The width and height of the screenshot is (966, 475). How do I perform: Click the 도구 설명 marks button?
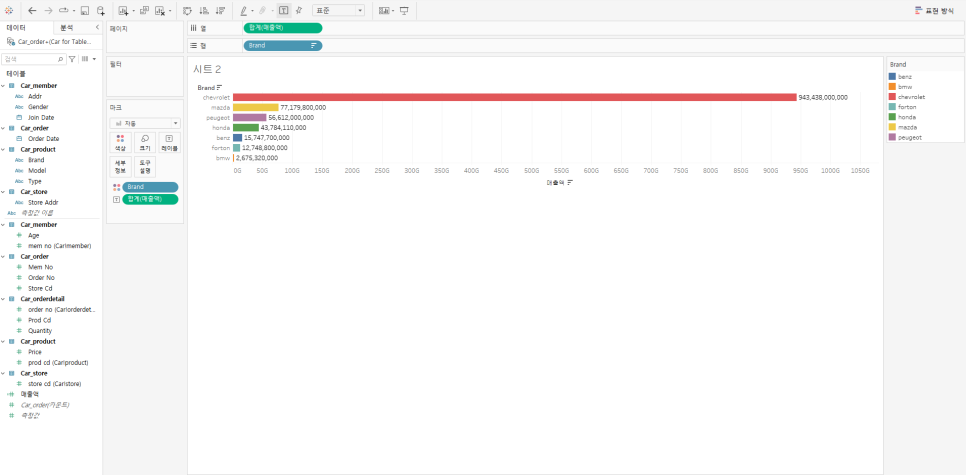145,166
